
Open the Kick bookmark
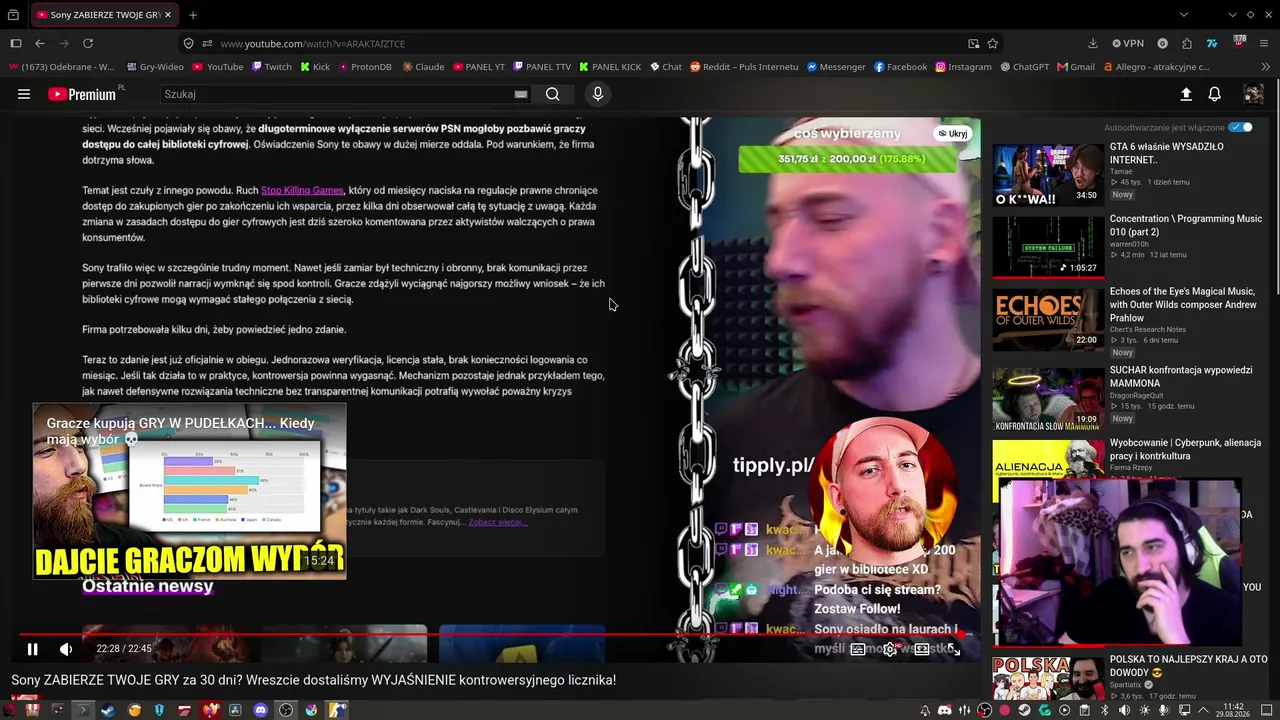click(x=314, y=67)
